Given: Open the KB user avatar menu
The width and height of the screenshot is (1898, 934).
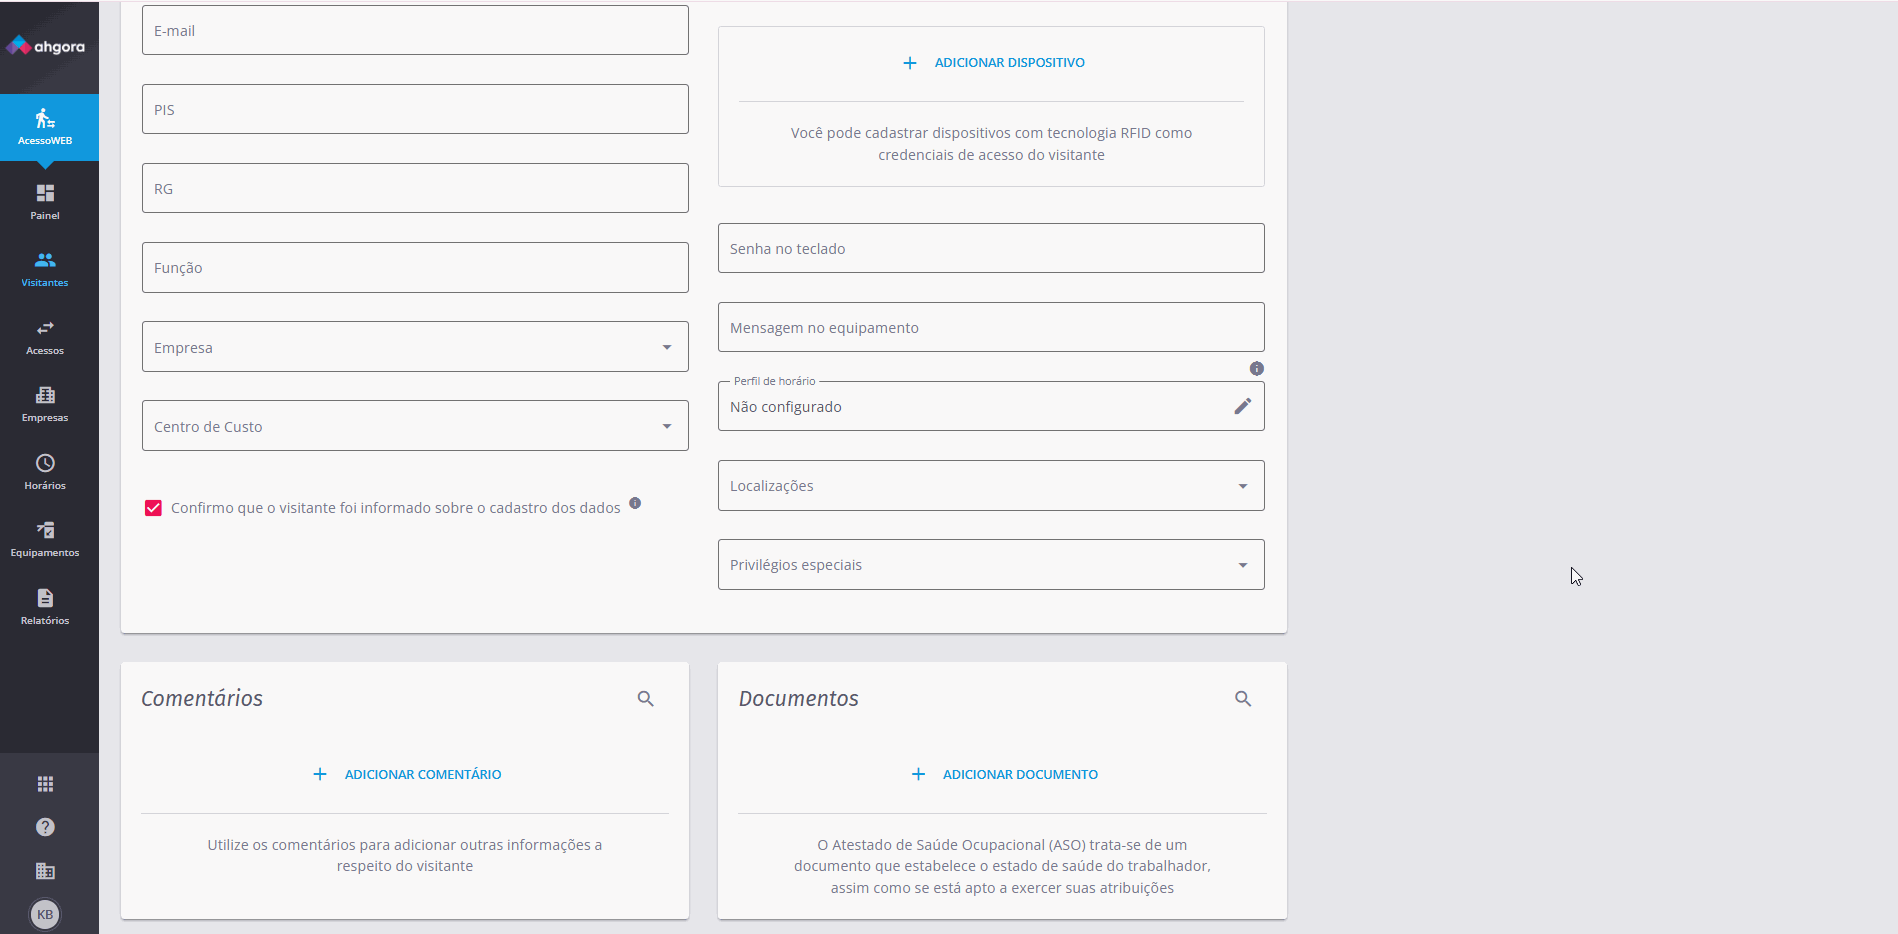Looking at the screenshot, I should (45, 914).
